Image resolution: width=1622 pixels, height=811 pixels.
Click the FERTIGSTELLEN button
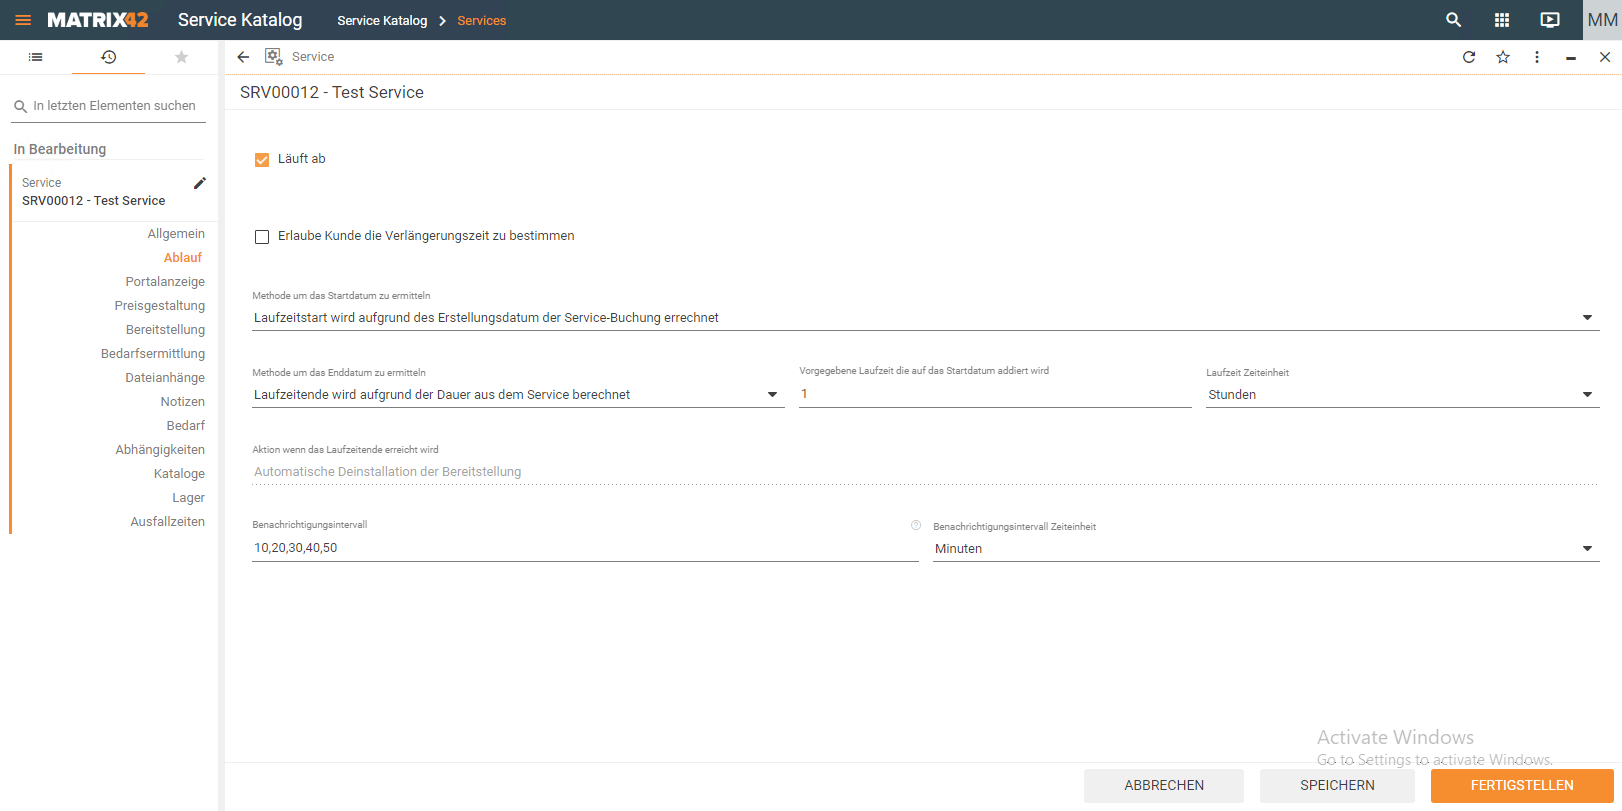click(1521, 786)
